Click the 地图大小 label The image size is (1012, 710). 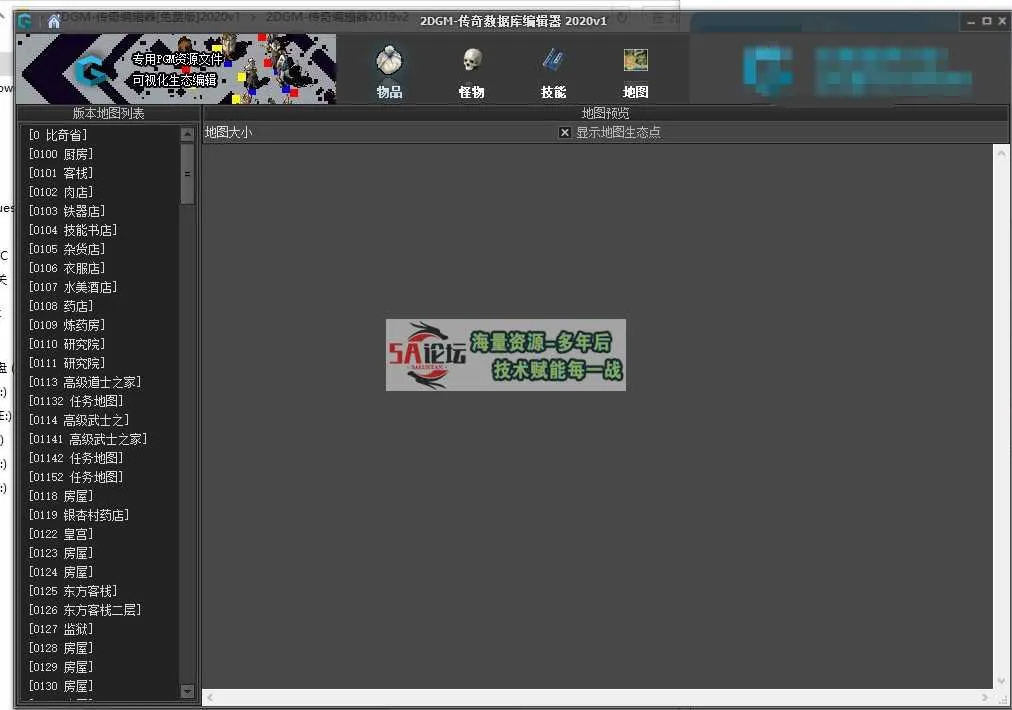click(x=228, y=132)
